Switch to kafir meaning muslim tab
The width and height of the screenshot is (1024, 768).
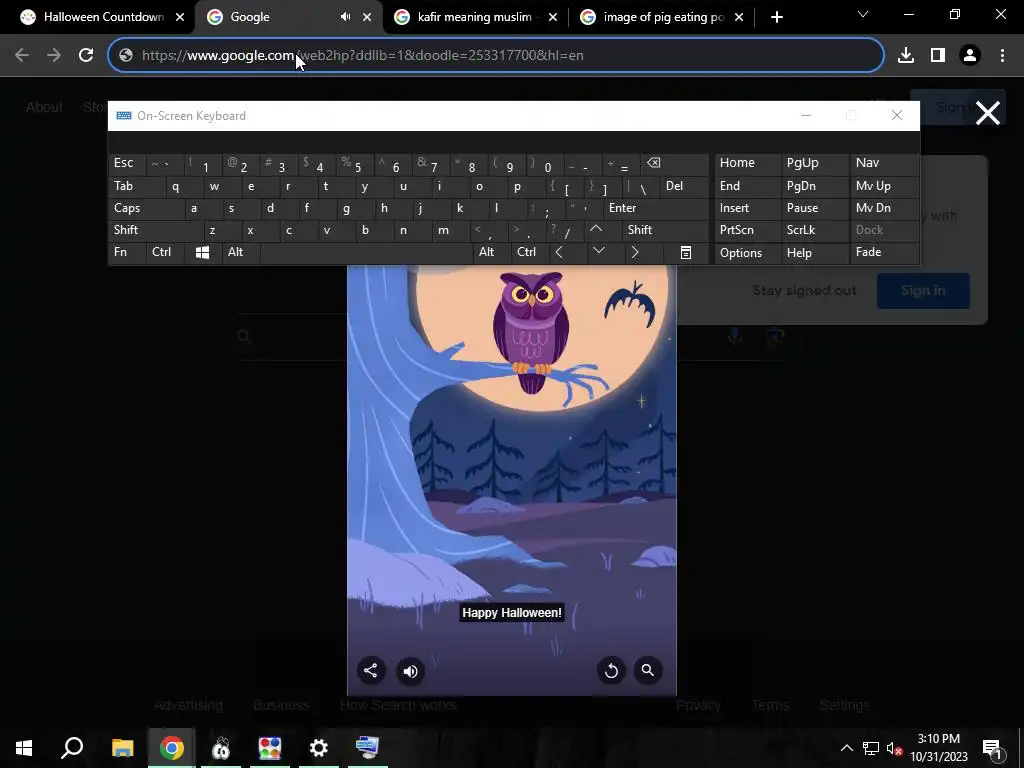pyautogui.click(x=474, y=17)
